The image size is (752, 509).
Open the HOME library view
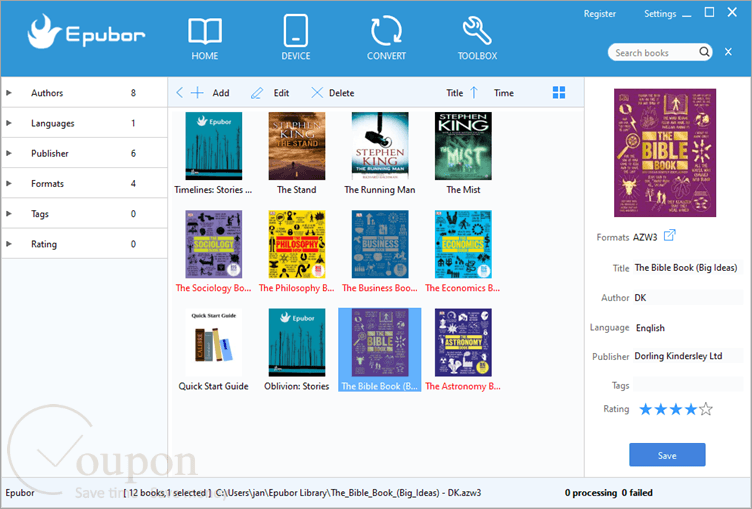point(205,39)
